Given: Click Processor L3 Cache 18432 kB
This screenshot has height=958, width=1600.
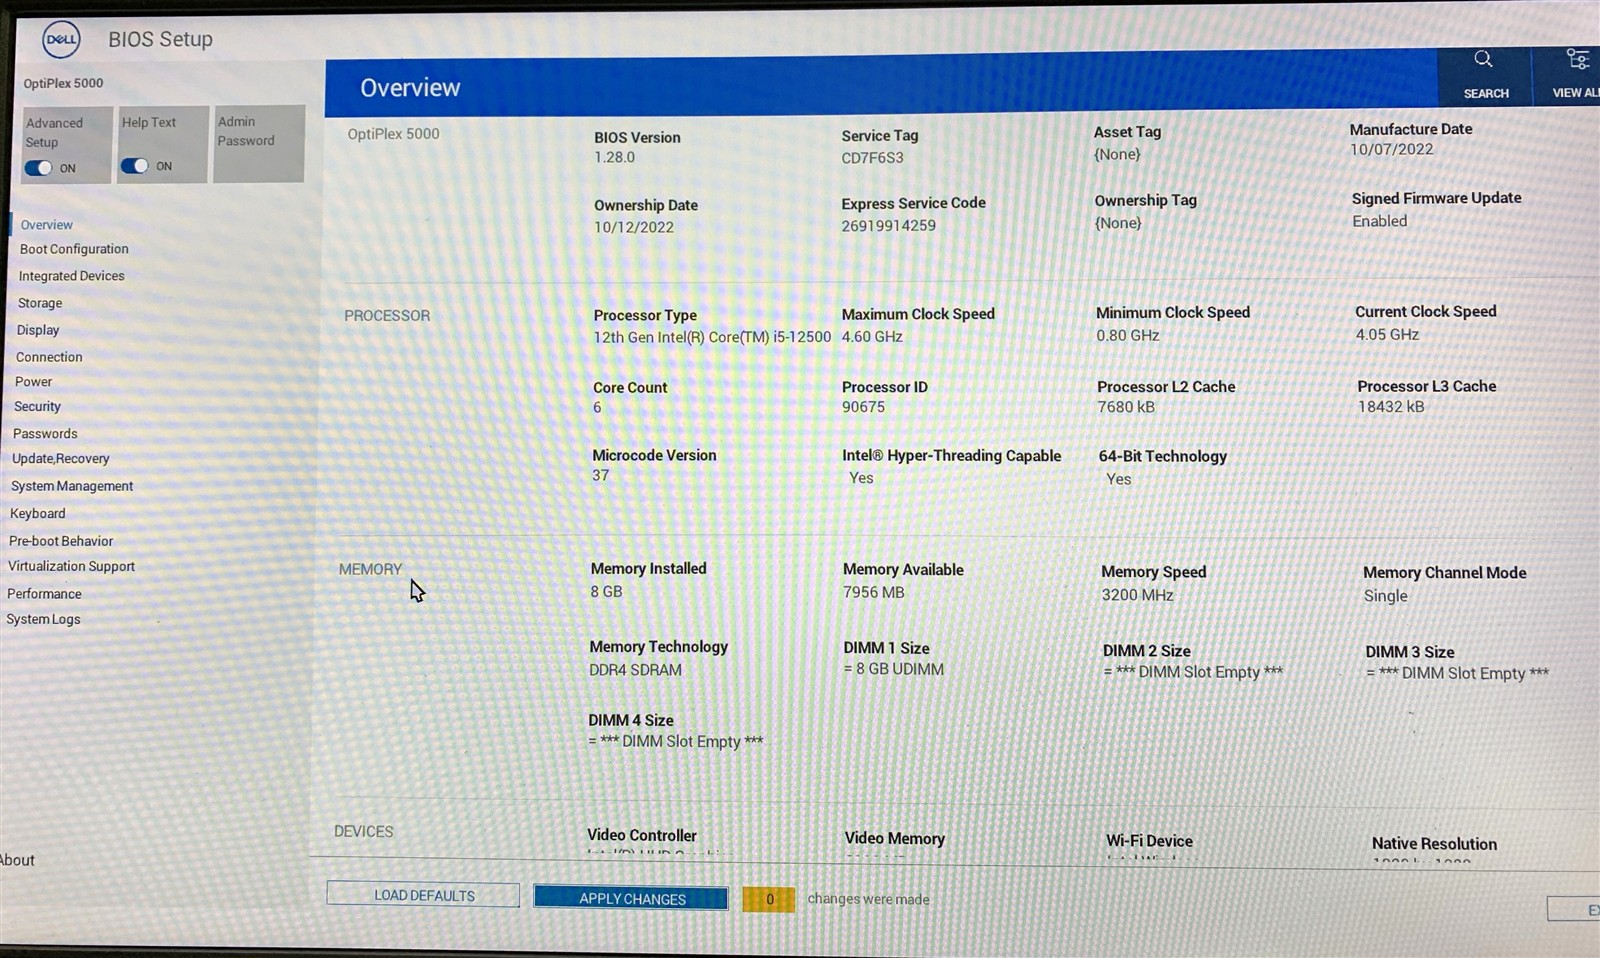Looking at the screenshot, I should (x=1391, y=407).
